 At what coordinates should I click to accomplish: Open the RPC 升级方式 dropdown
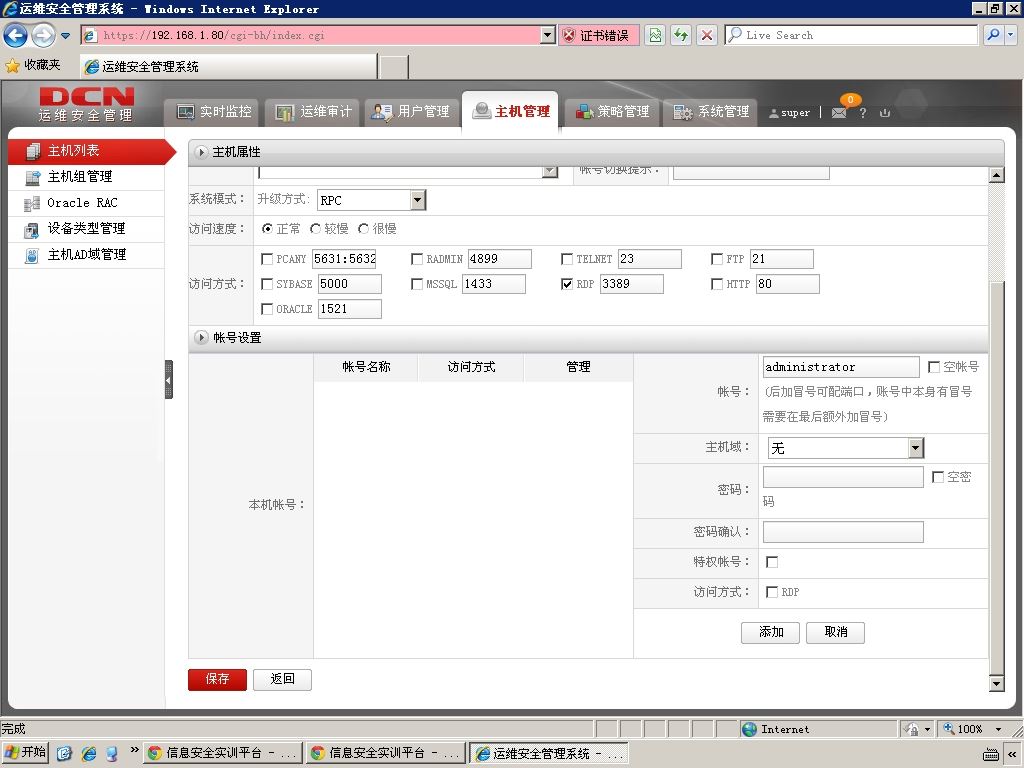[418, 200]
